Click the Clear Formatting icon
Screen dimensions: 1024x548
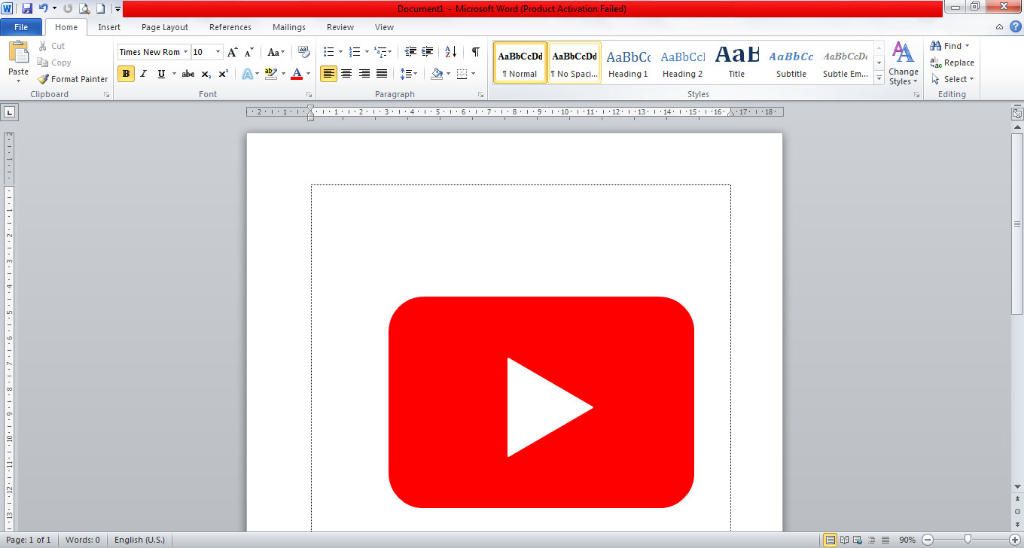coord(304,52)
